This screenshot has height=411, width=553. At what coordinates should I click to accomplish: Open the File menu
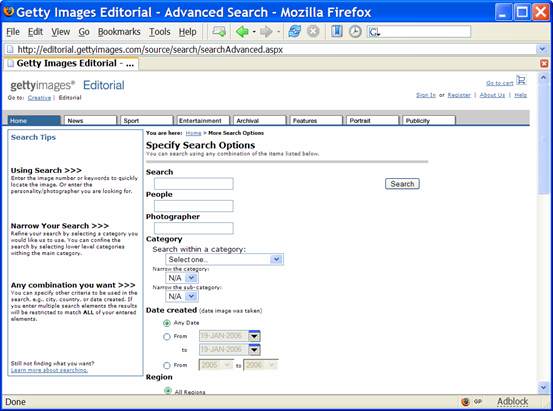13,32
